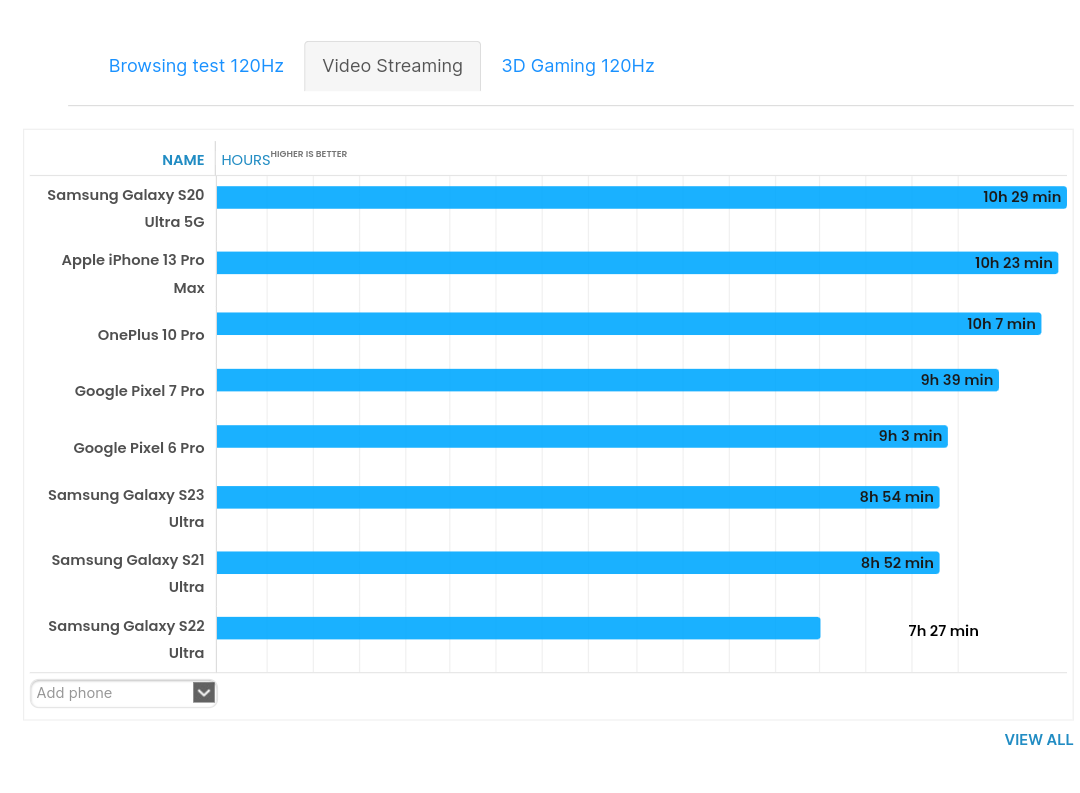Select the OnePlus 10 Pro name label
Viewport: 1080px width, 793px height.
coord(151,335)
